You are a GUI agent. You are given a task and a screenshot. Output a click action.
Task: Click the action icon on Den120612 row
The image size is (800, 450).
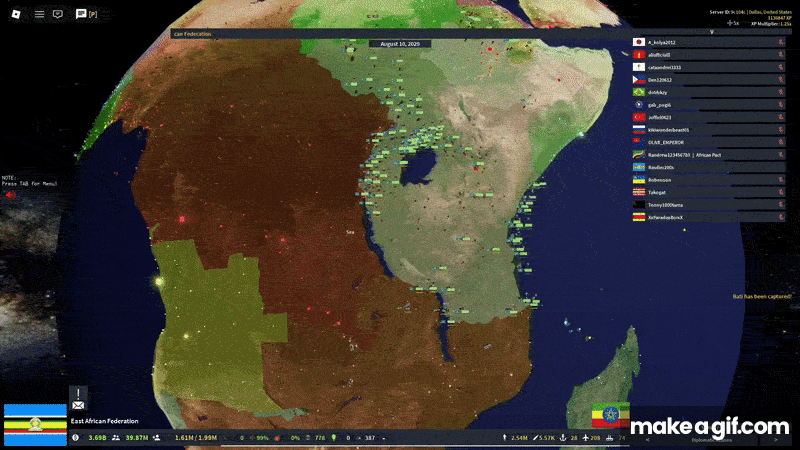[x=781, y=80]
